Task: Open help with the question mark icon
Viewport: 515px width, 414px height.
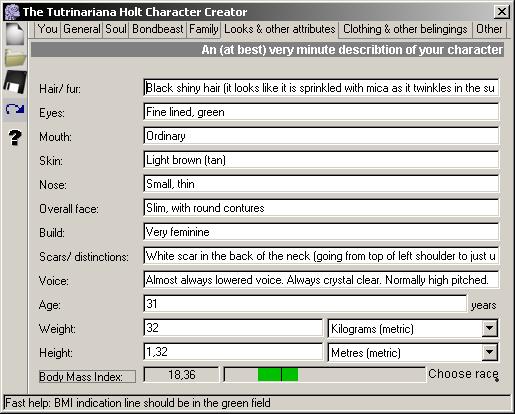Action: click(15, 137)
